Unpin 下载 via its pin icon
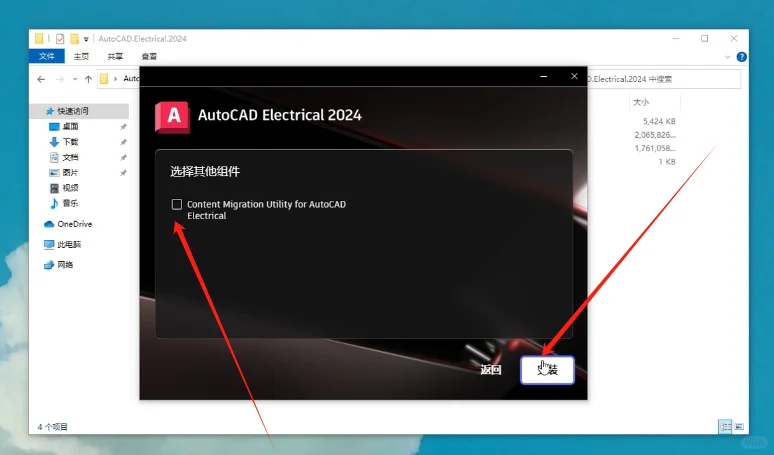Image resolution: width=774 pixels, height=455 pixels. [x=123, y=142]
